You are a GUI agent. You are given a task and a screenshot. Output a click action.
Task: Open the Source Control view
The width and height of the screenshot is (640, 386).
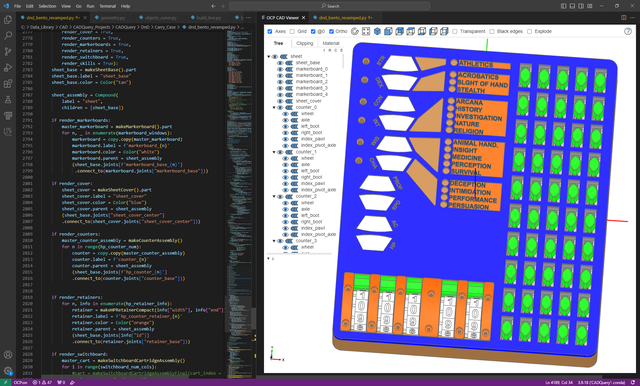point(8,51)
